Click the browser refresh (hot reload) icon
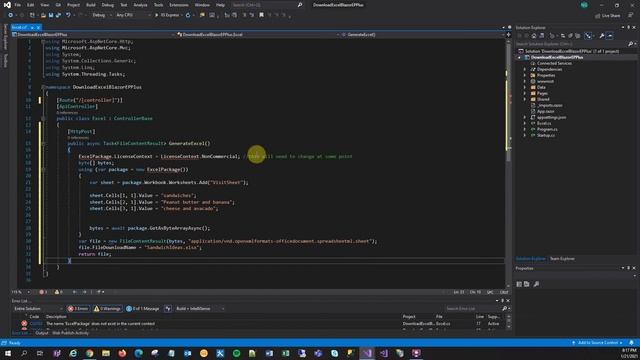This screenshot has height=360, width=640. (x=188, y=15)
